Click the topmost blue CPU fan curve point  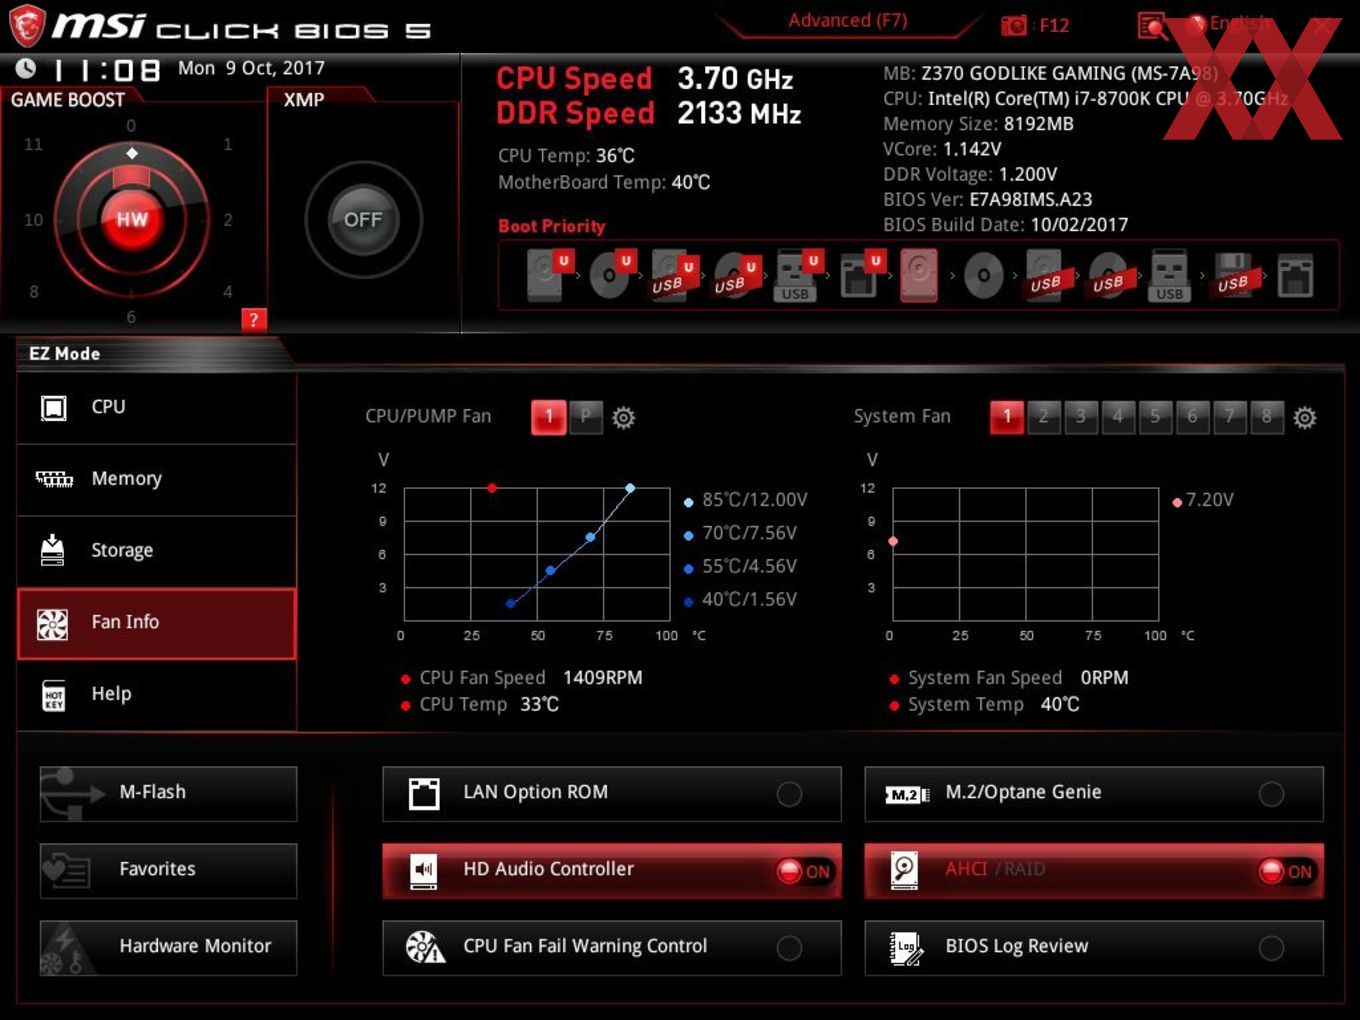coord(630,488)
